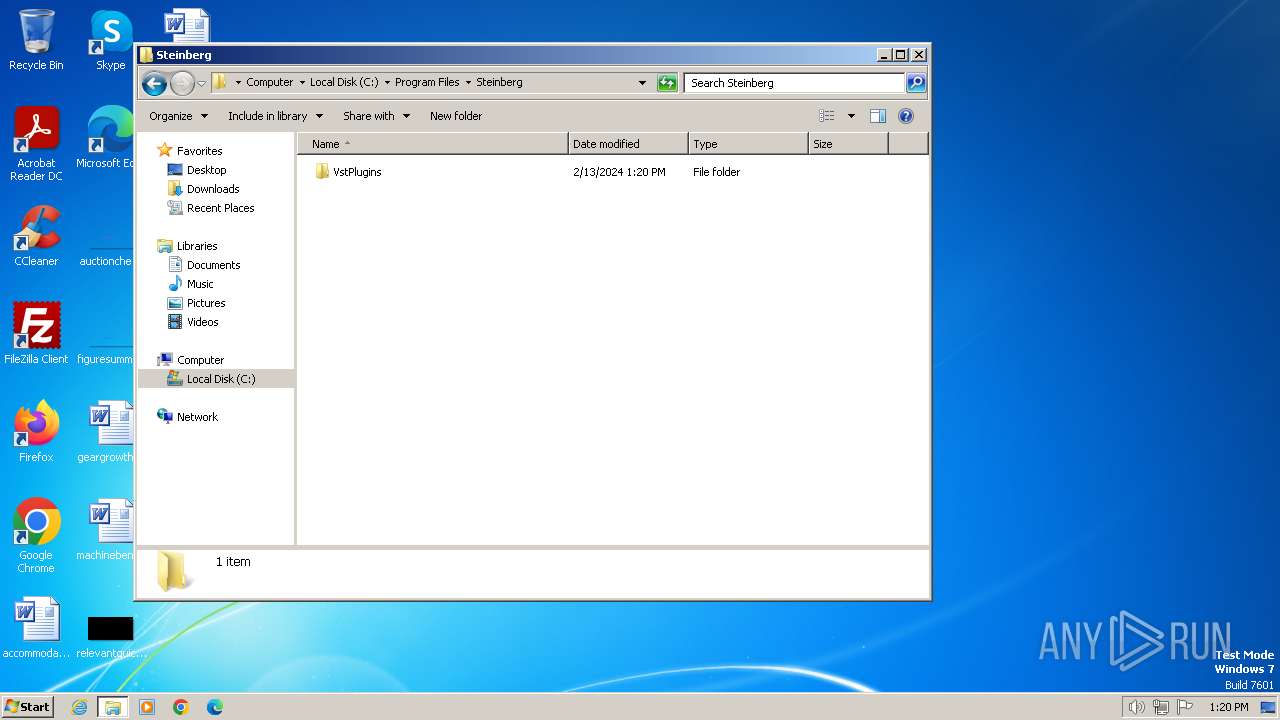Image resolution: width=1280 pixels, height=720 pixels.
Task: Click the Recycle Bin desktop icon
Action: tap(36, 40)
